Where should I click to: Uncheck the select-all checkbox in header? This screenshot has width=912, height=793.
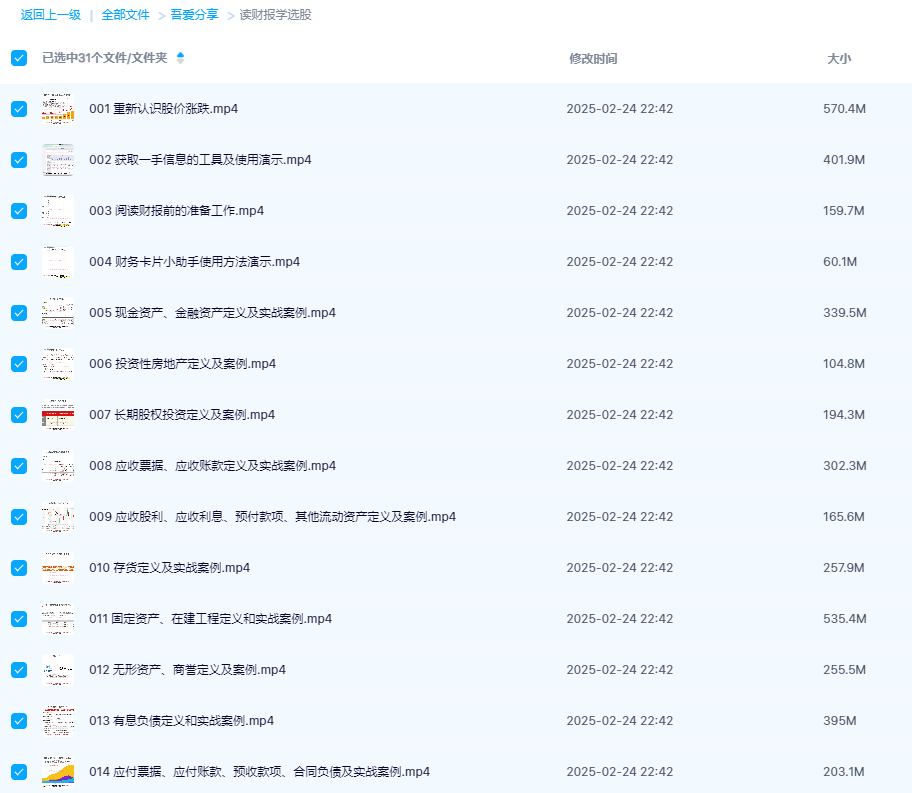[x=19, y=58]
